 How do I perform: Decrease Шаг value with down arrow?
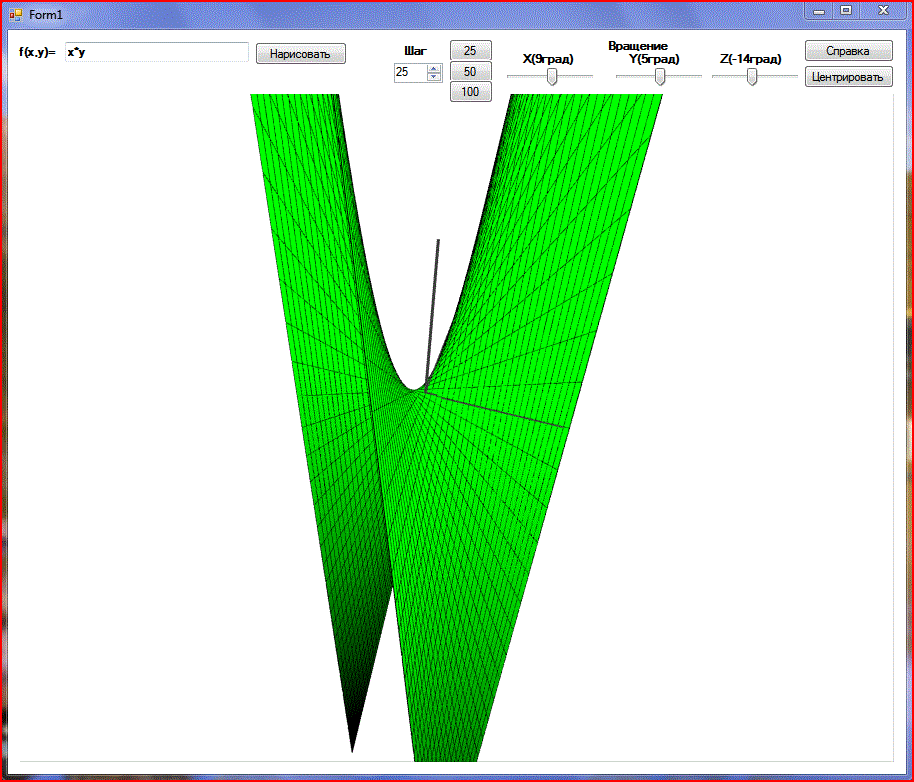pos(434,76)
